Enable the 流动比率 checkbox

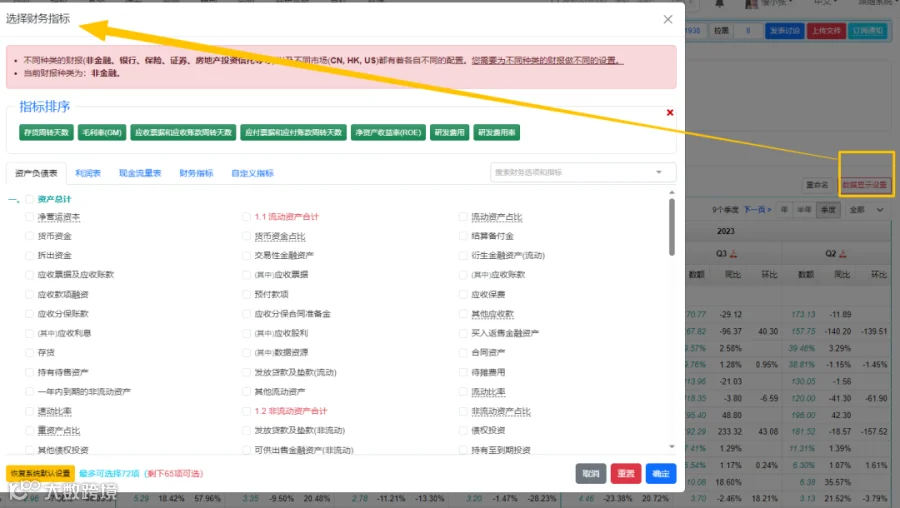click(x=463, y=391)
